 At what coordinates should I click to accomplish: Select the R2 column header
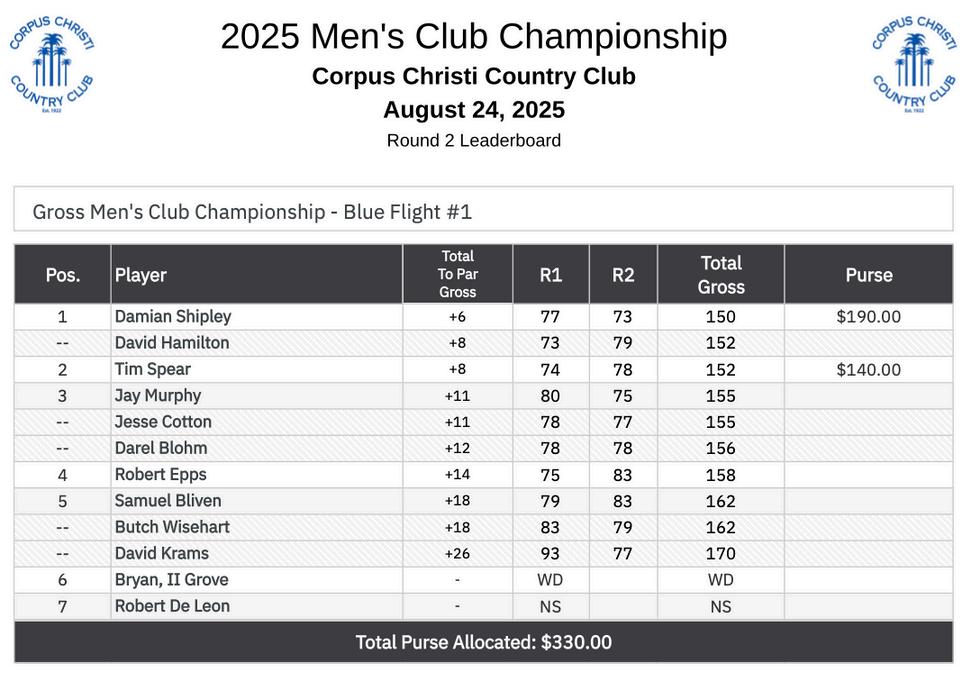click(x=623, y=274)
